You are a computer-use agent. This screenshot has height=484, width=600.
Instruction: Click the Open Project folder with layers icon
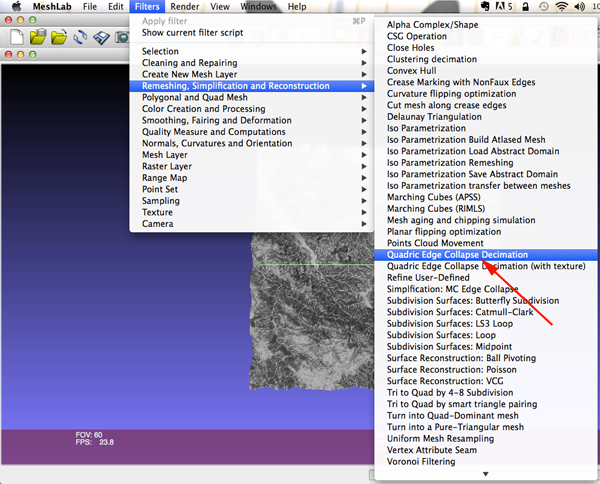(38, 37)
